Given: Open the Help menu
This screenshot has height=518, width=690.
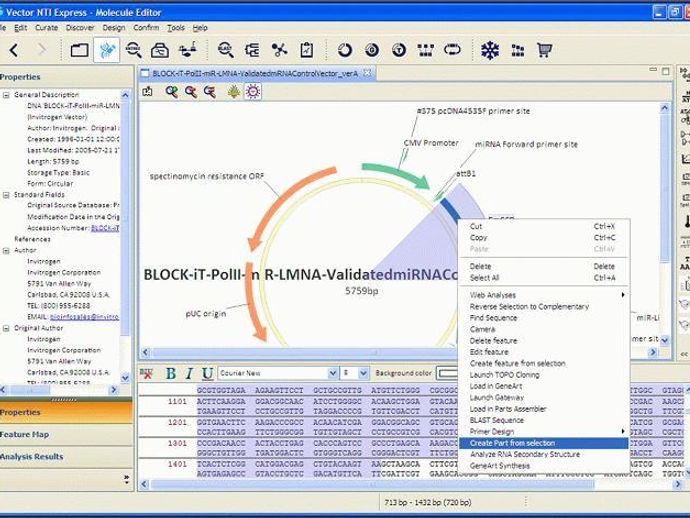Looking at the screenshot, I should tap(200, 28).
